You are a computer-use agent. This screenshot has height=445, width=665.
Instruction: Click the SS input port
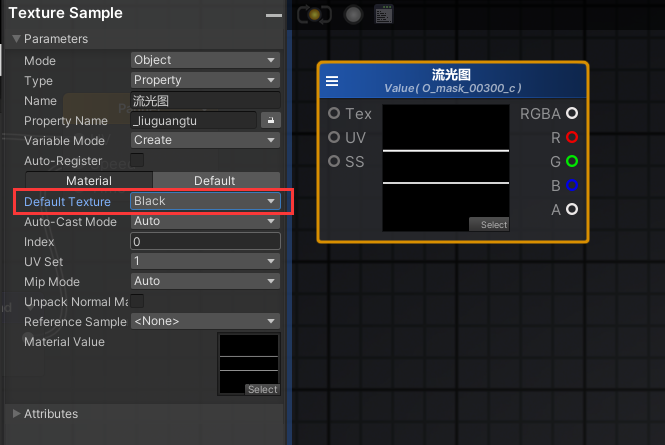pos(334,161)
